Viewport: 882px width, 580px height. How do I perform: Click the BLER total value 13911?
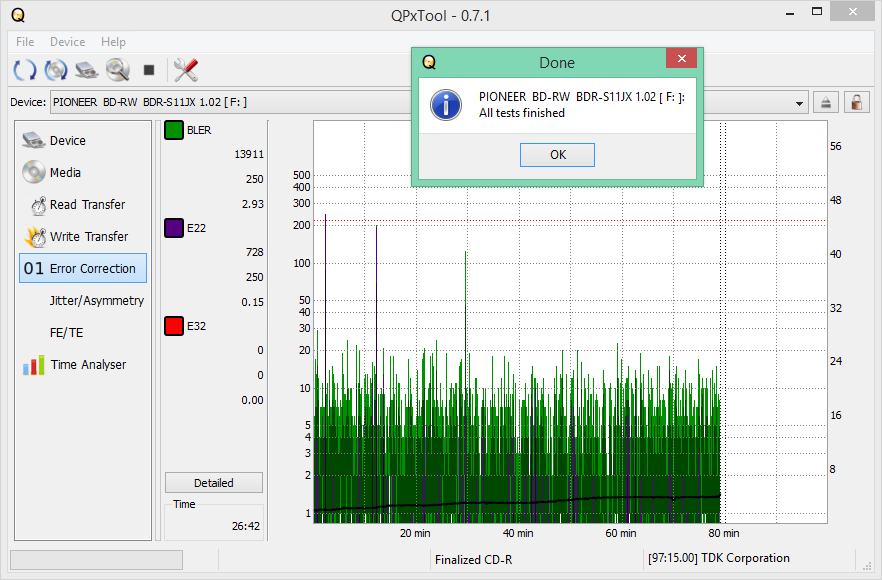click(249, 154)
